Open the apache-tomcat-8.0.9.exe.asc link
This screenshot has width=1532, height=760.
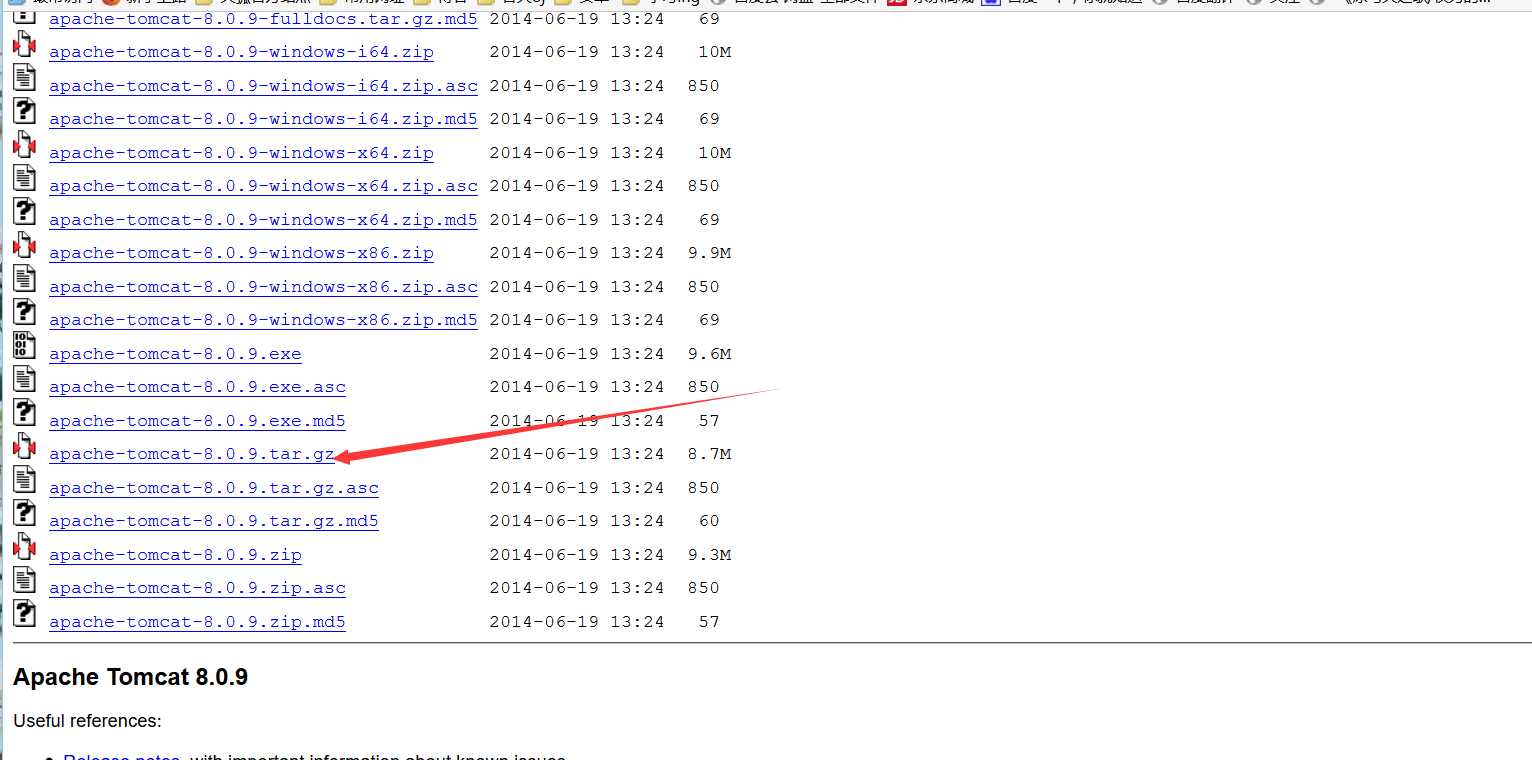pos(197,387)
